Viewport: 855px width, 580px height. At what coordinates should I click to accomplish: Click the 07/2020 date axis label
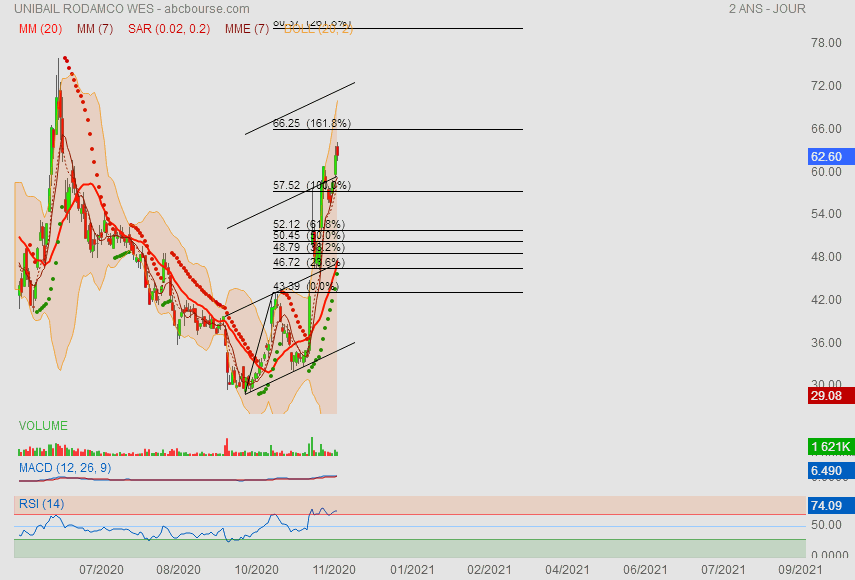101,570
